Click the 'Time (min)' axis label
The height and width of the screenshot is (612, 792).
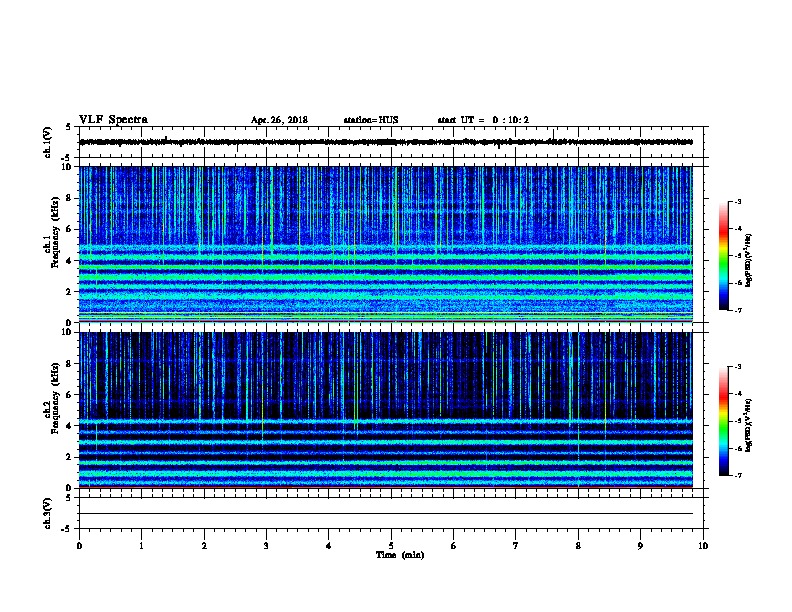point(400,555)
